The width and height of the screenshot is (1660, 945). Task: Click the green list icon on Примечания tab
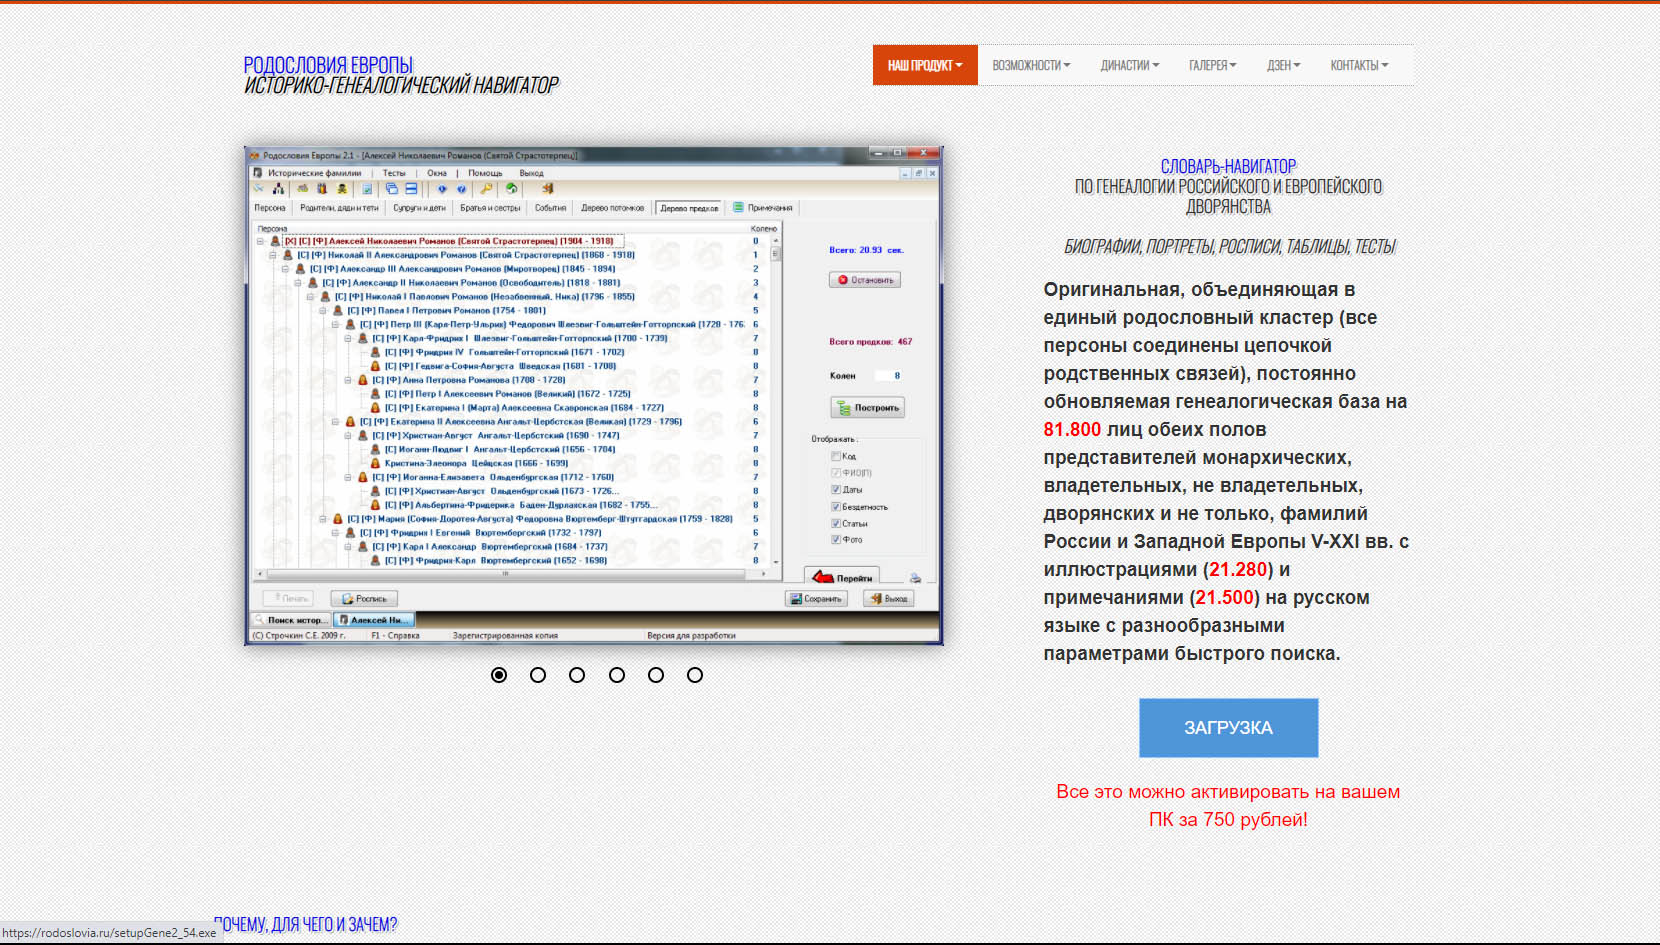pyautogui.click(x=738, y=207)
